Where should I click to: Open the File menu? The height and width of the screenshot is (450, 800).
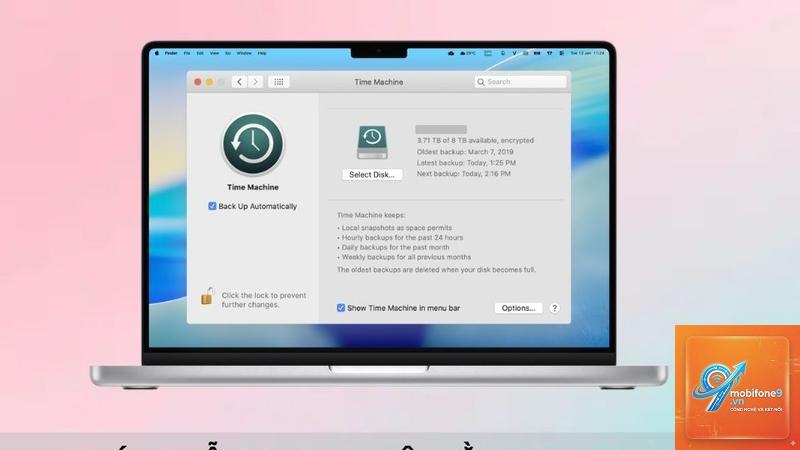coord(187,53)
